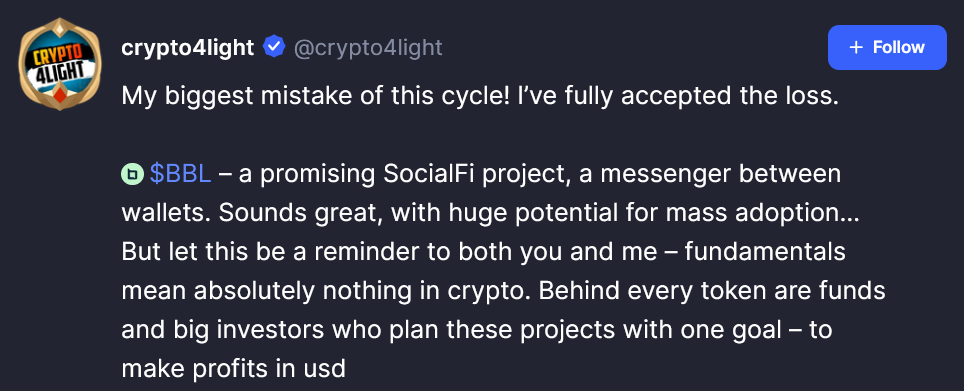Click the 'CRYPTO' text in the avatar logo
This screenshot has width=964, height=391.
click(x=60, y=54)
